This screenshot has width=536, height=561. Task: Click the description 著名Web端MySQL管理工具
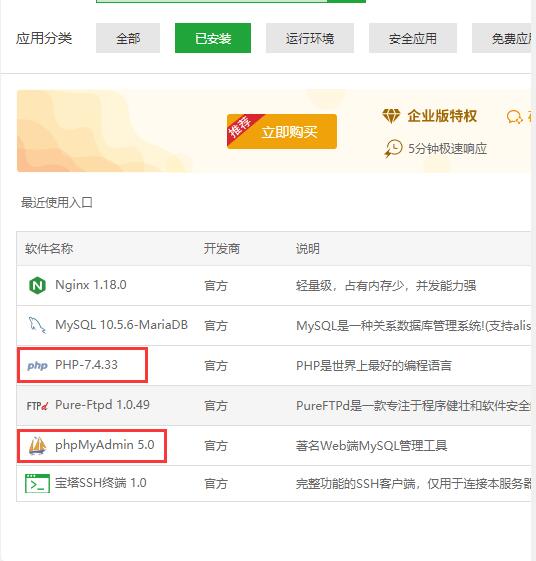pyautogui.click(x=371, y=446)
